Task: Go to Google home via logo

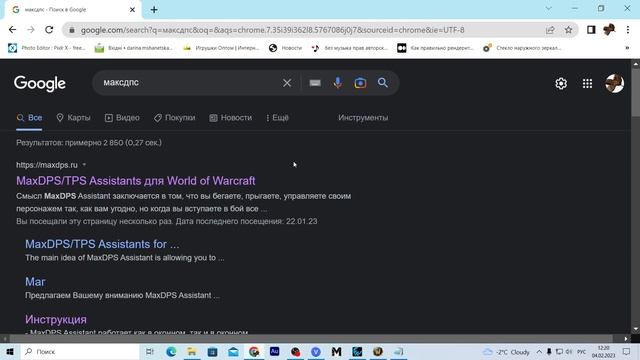Action: 40,84
